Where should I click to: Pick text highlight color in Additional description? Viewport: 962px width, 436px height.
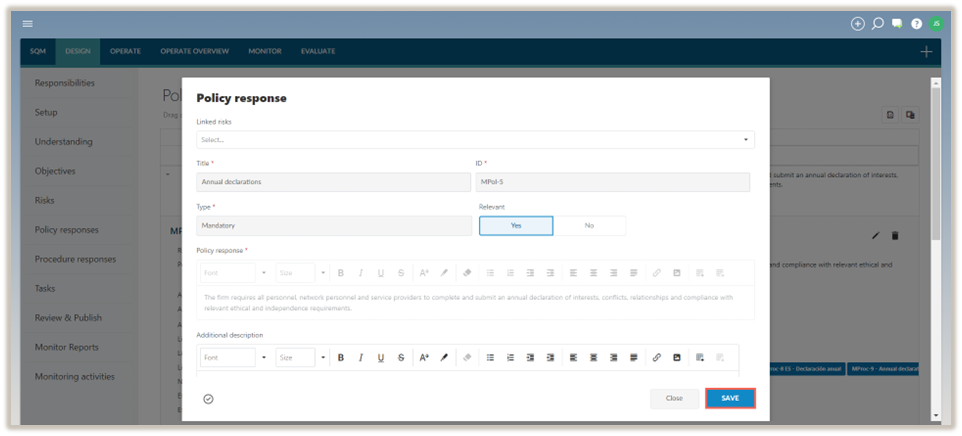coord(445,357)
